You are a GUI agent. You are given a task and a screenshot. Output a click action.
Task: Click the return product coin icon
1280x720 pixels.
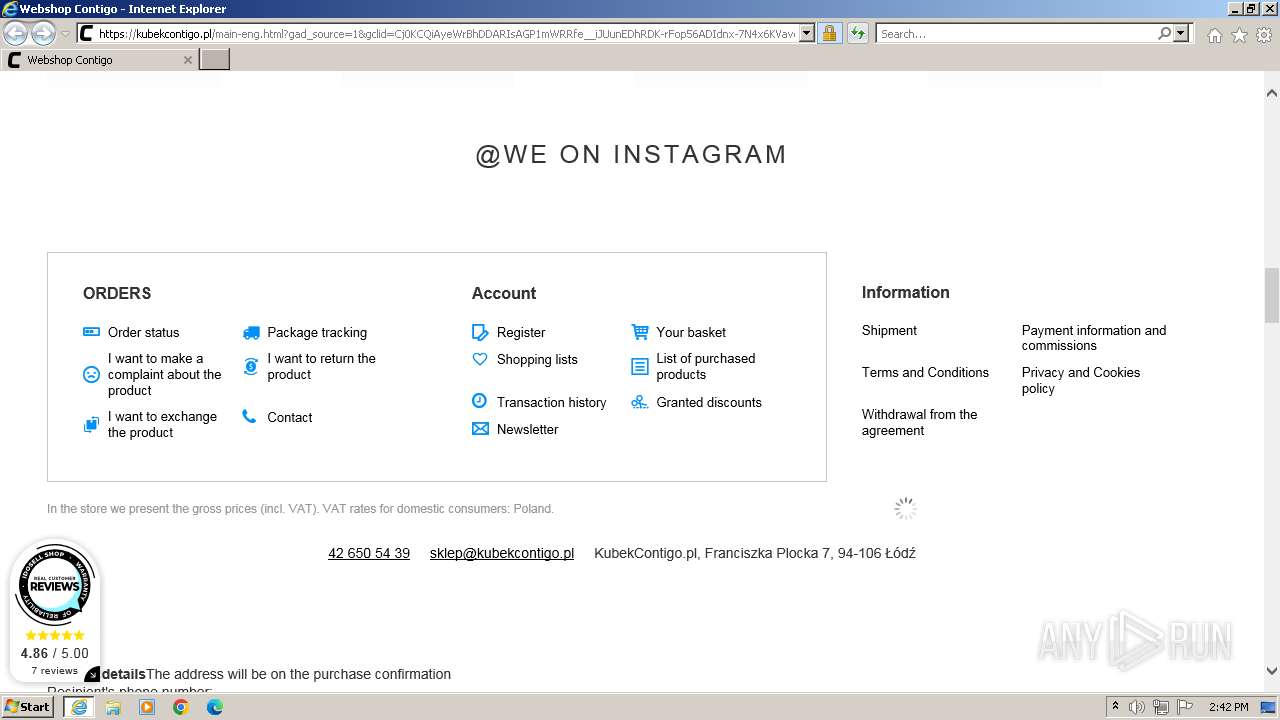[x=250, y=367]
